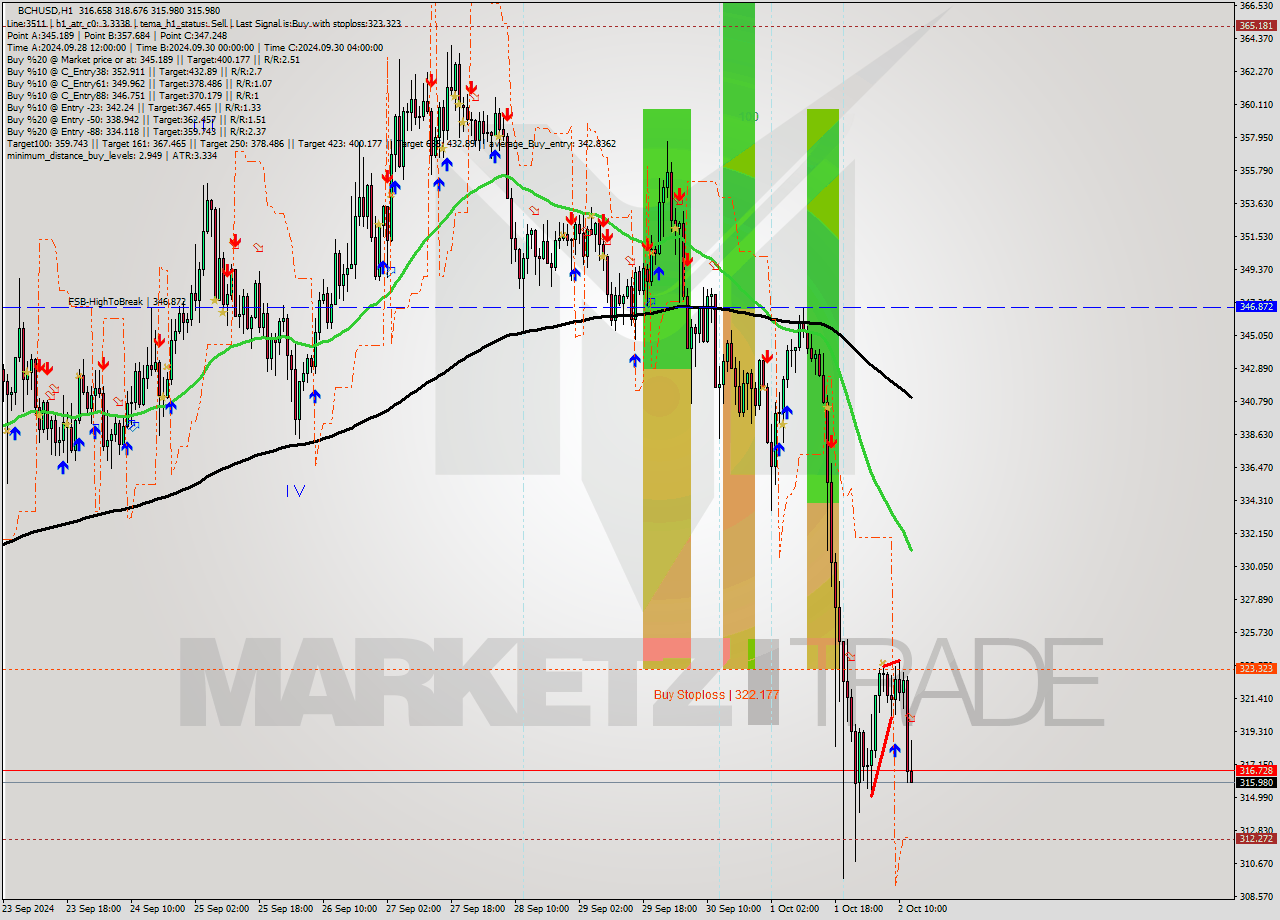1280x920 pixels.
Task: Click the 353.630 price axis label
Action: (1257, 203)
